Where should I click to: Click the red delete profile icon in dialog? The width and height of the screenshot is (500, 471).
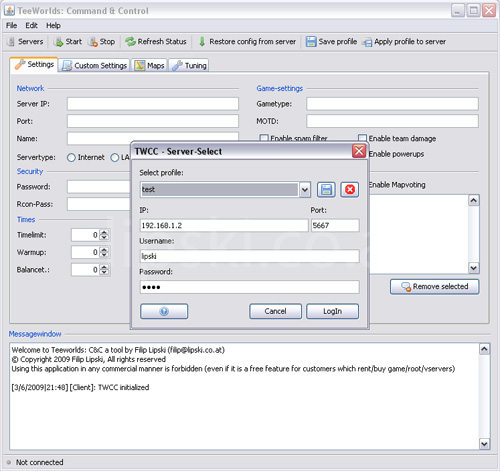tap(350, 190)
